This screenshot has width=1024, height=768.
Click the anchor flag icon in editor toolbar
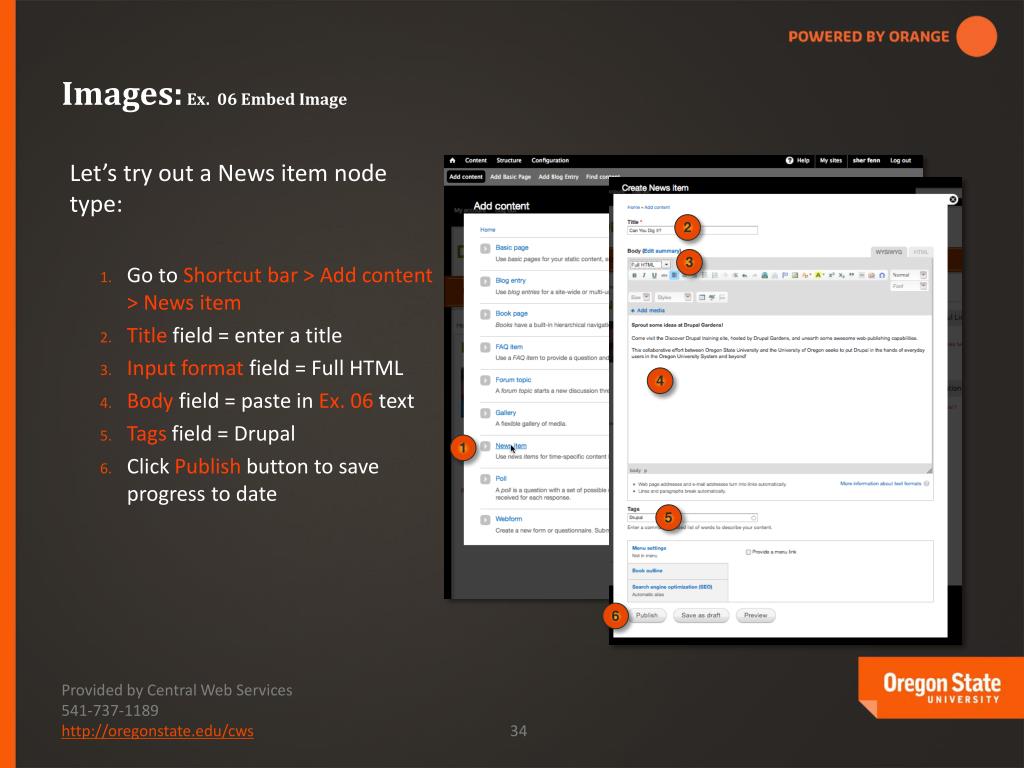point(785,276)
